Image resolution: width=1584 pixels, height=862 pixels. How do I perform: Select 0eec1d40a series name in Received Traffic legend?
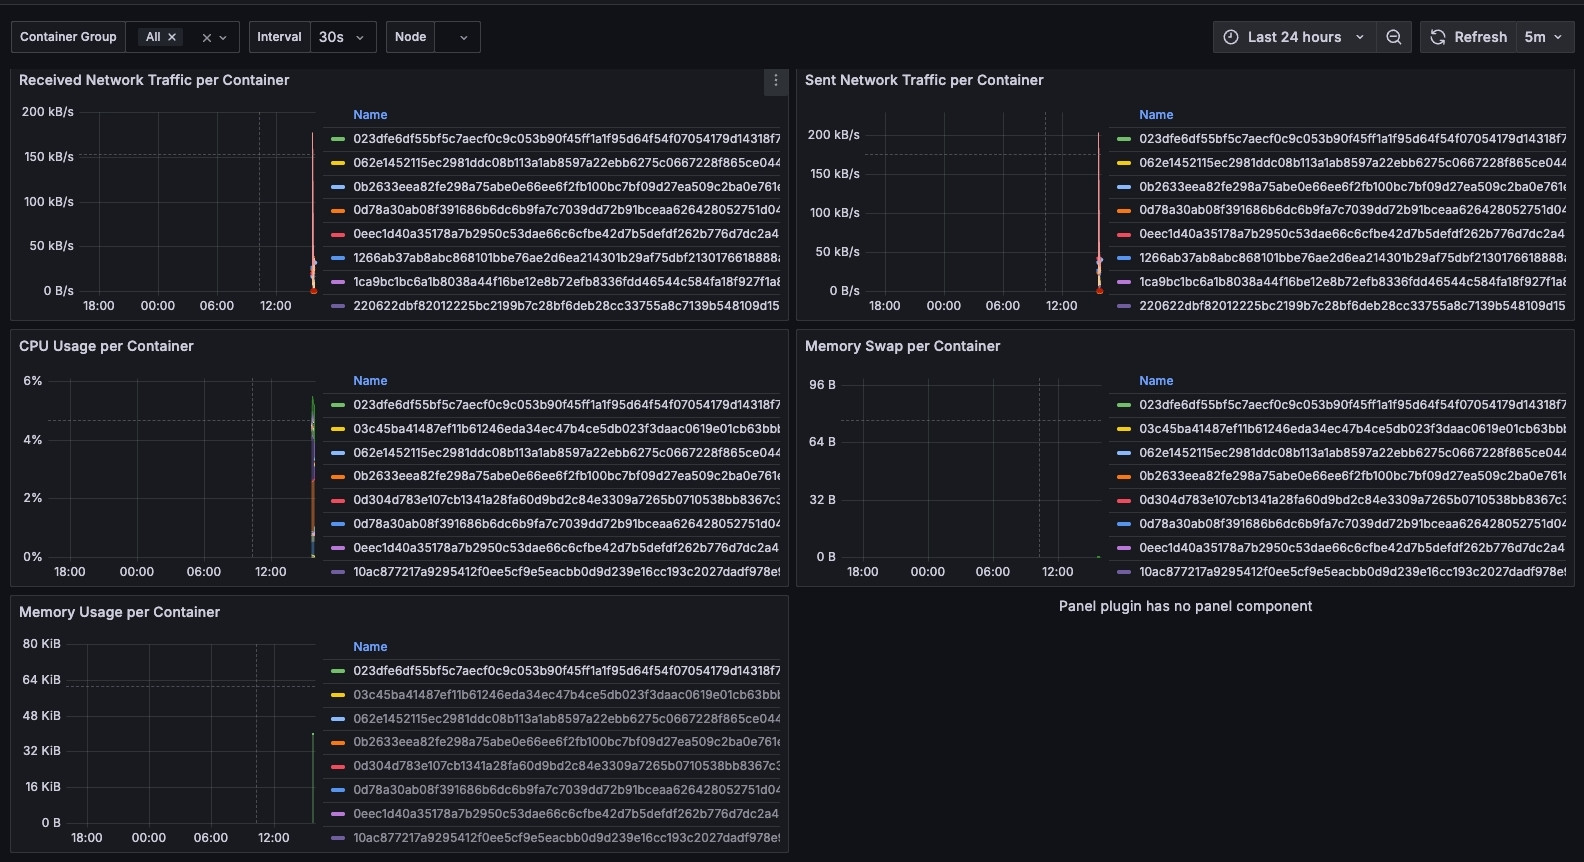click(x=567, y=234)
